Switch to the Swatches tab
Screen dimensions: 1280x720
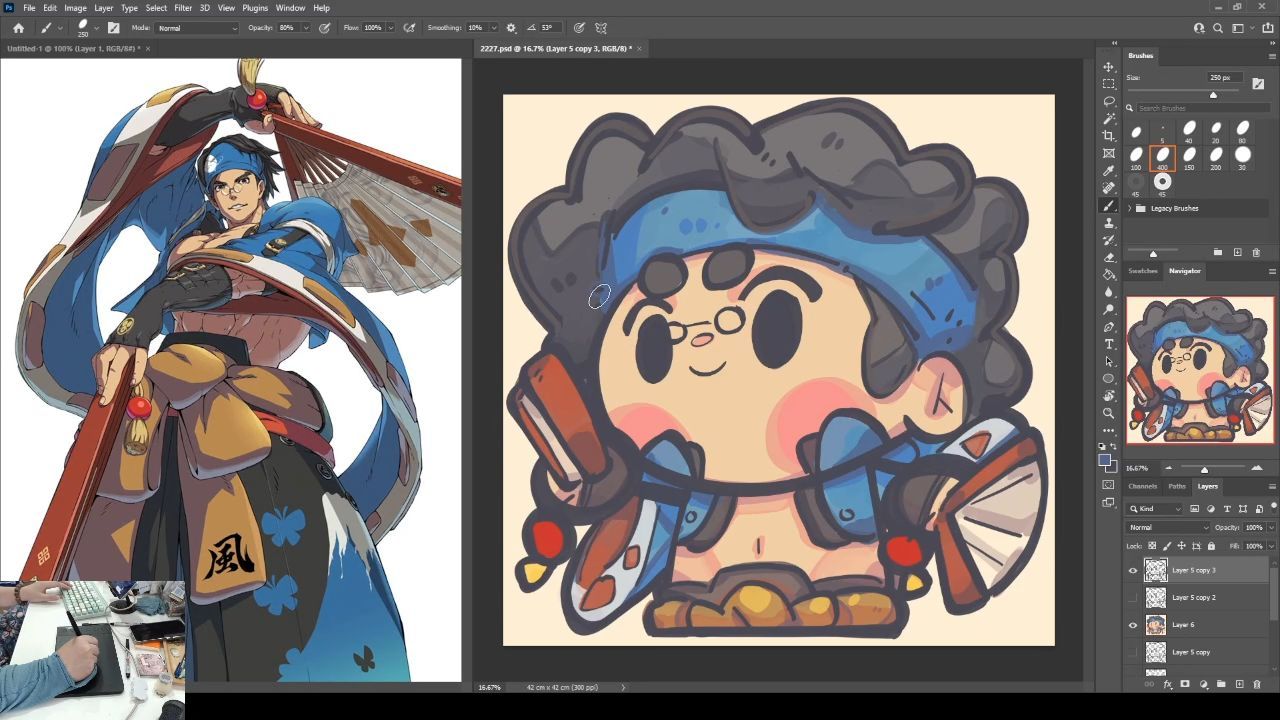pyautogui.click(x=1143, y=271)
